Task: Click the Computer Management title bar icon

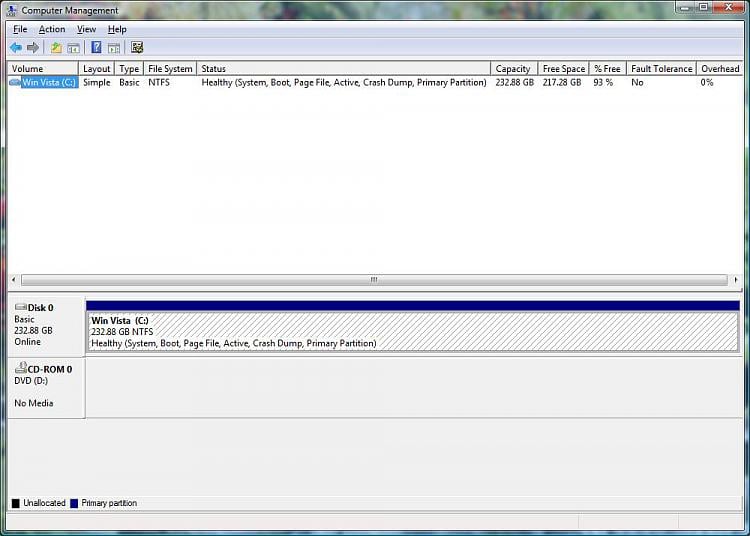Action: click(x=11, y=10)
